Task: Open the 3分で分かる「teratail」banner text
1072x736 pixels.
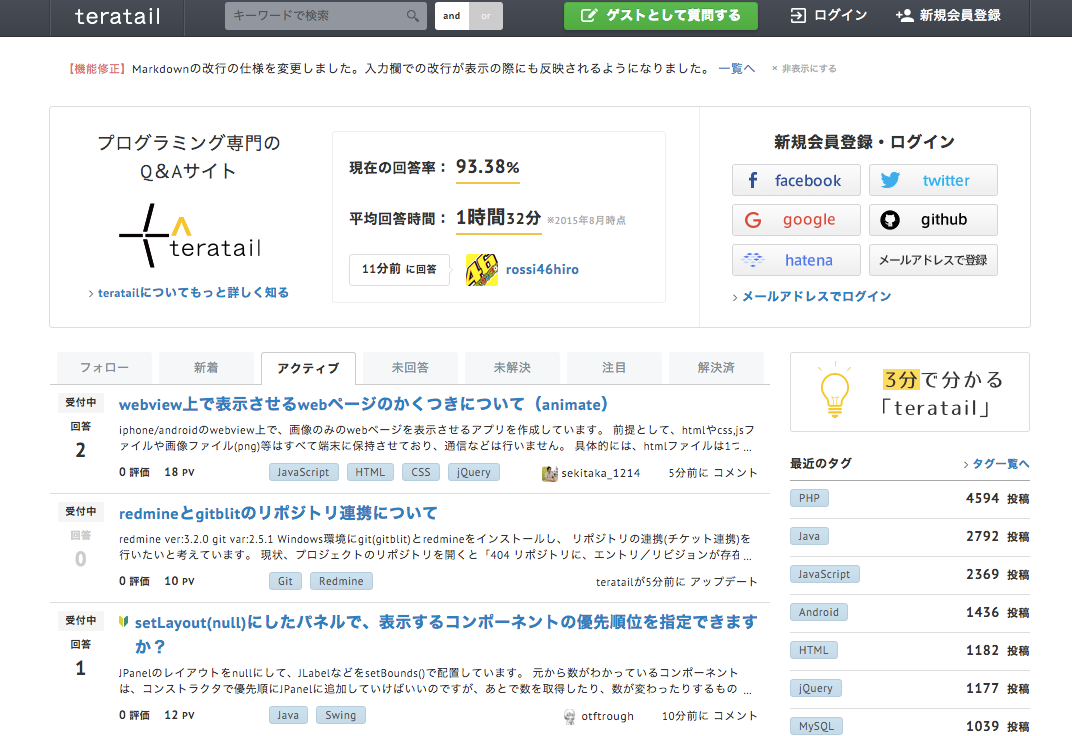Action: [943, 394]
